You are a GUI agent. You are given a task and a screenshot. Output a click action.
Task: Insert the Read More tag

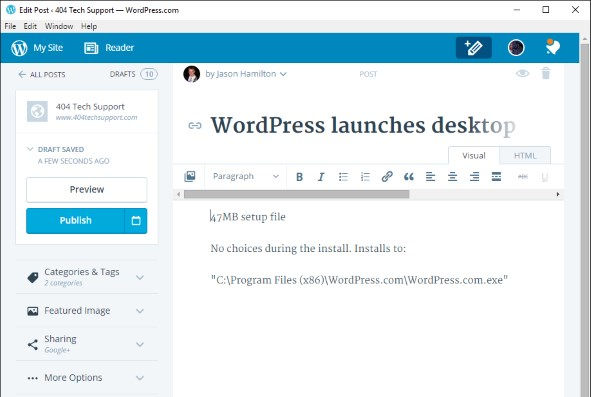pyautogui.click(x=496, y=176)
